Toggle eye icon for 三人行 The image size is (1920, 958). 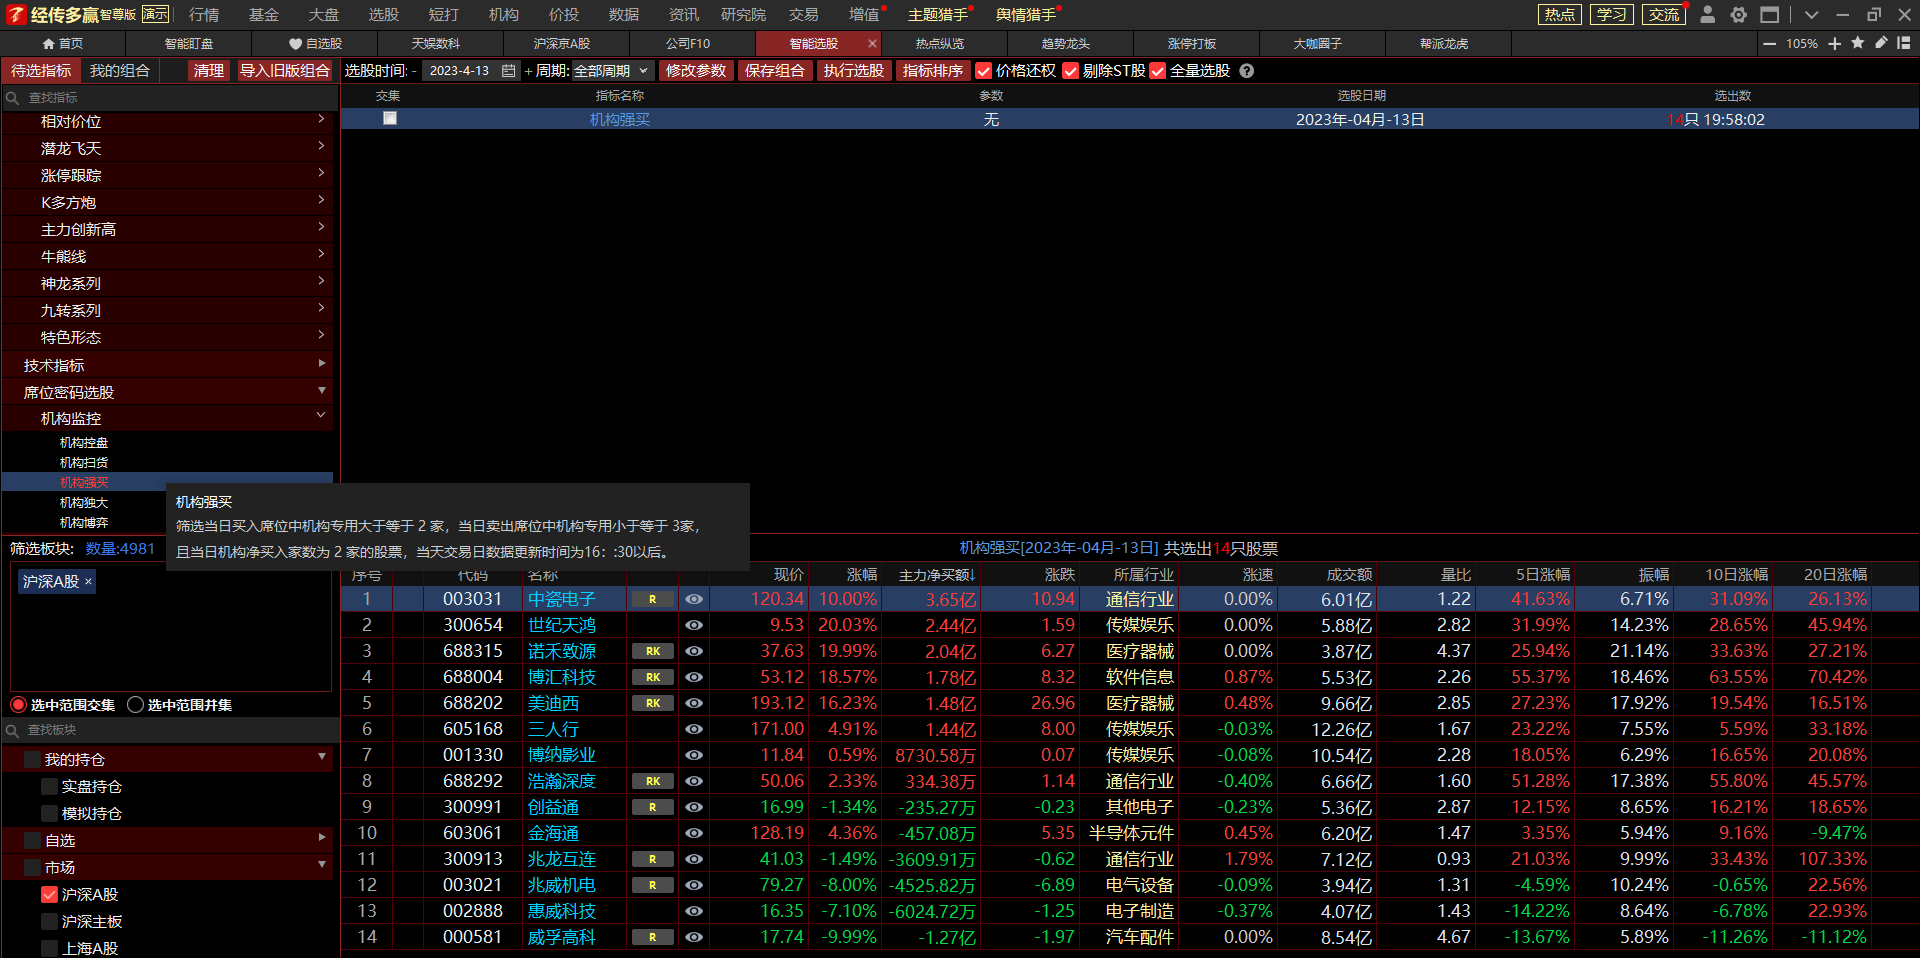694,729
